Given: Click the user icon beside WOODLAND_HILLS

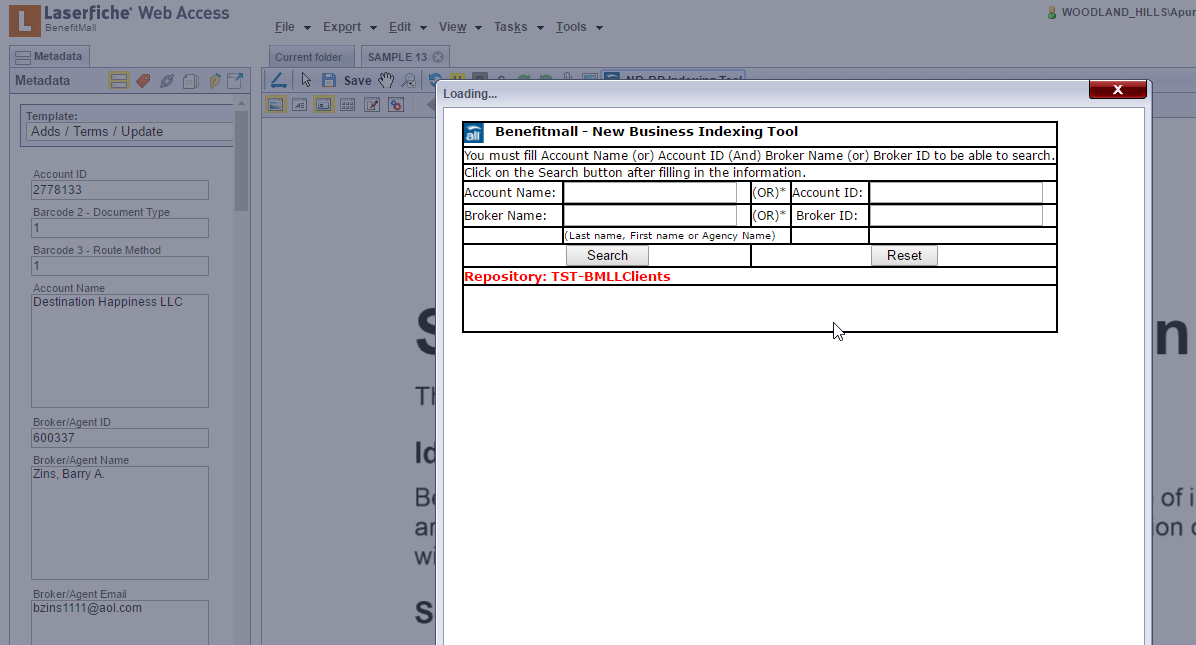Looking at the screenshot, I should 1052,13.
